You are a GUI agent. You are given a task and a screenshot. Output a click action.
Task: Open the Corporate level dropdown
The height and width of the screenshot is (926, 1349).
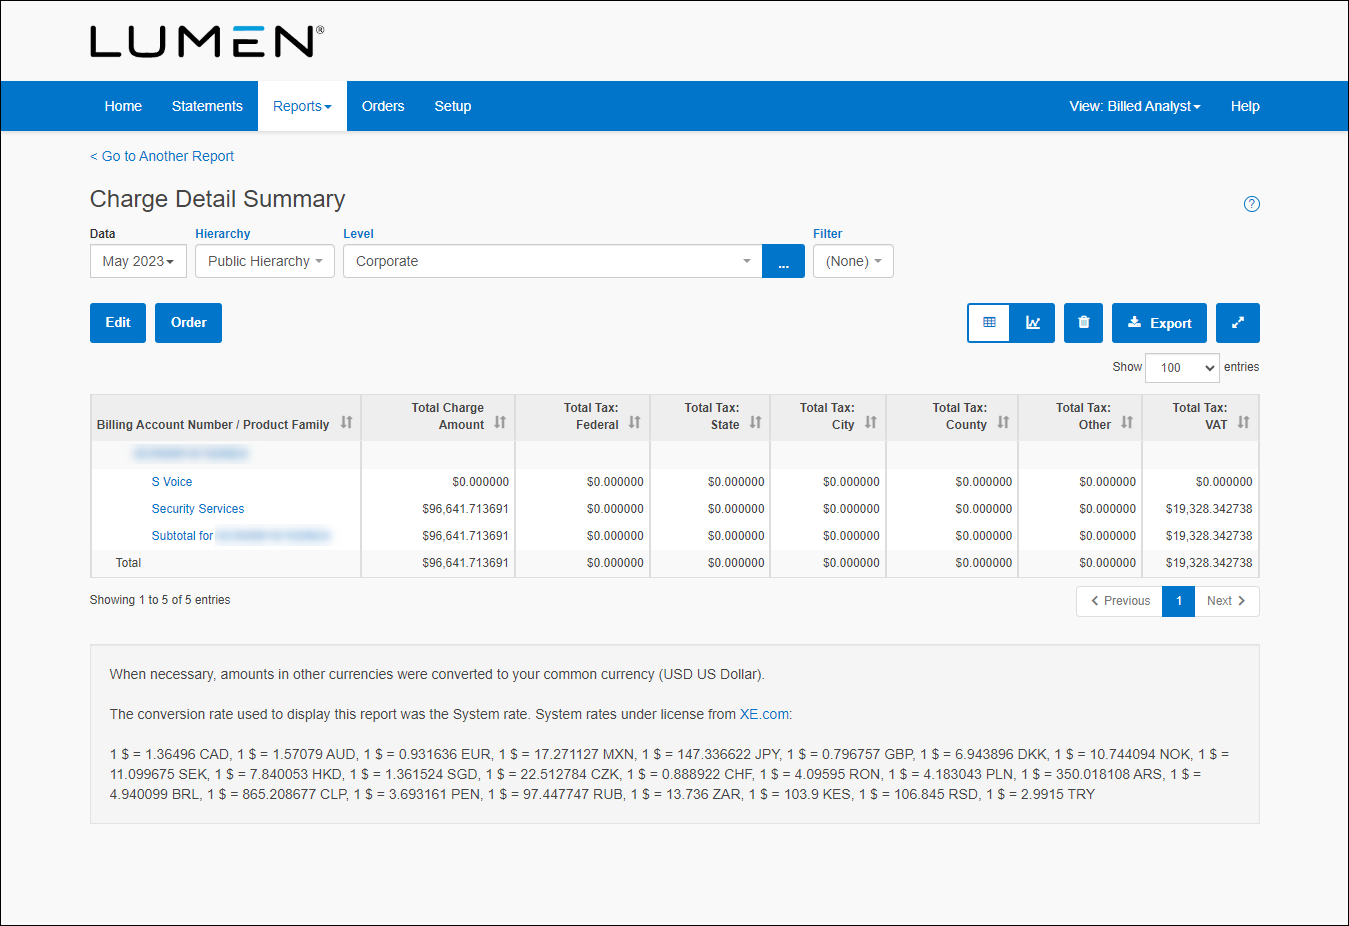click(x=552, y=261)
